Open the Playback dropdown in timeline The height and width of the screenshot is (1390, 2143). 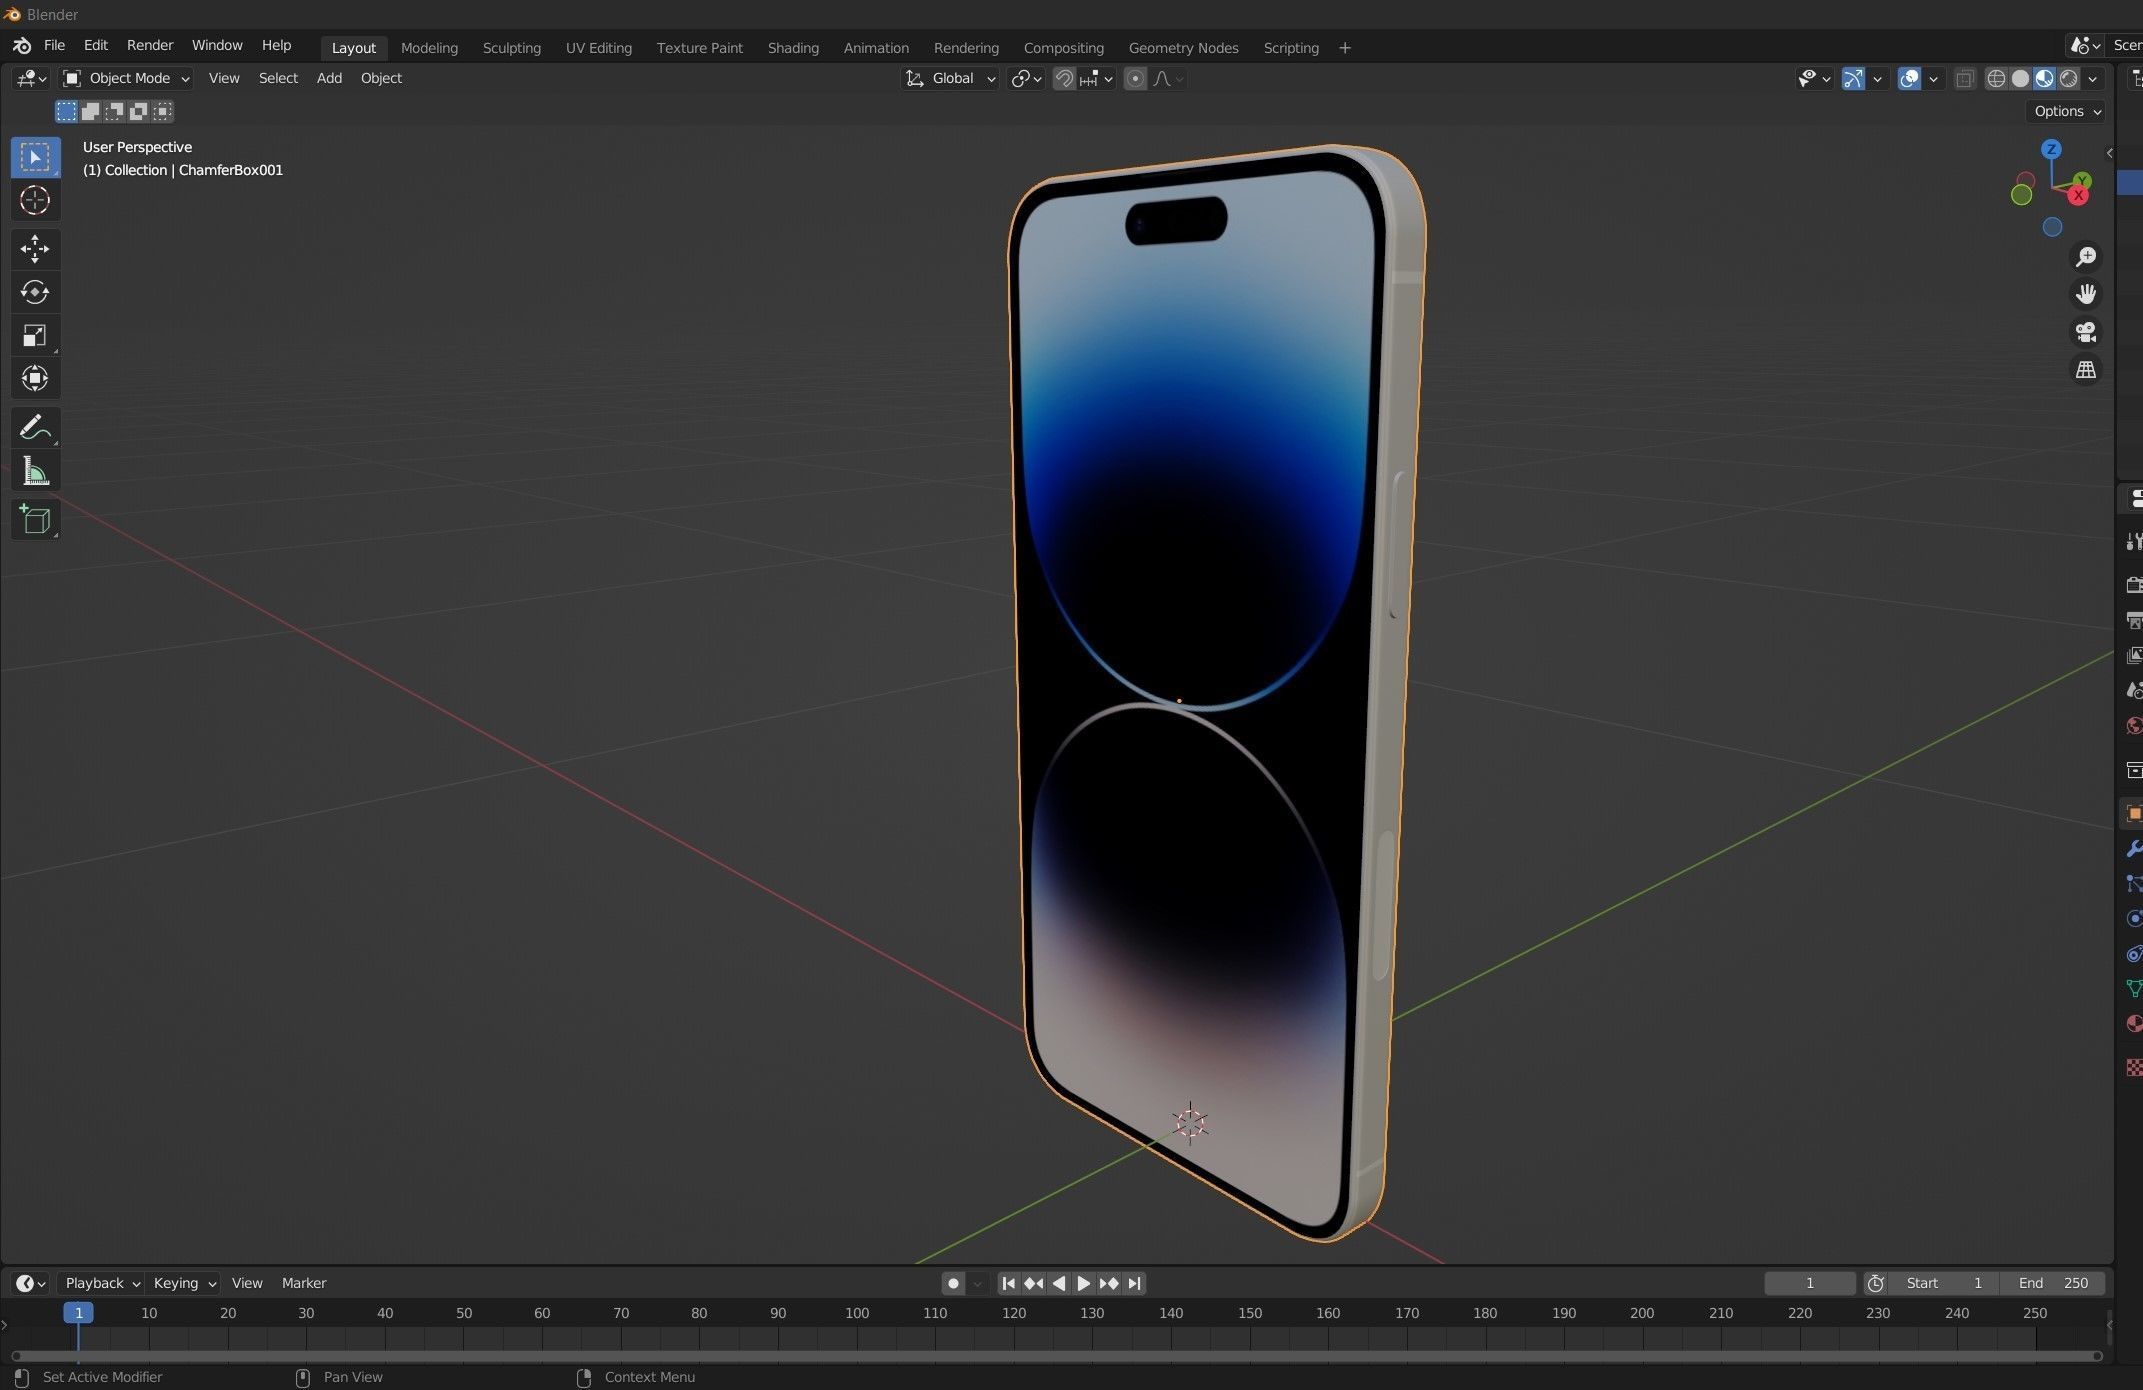[102, 1283]
